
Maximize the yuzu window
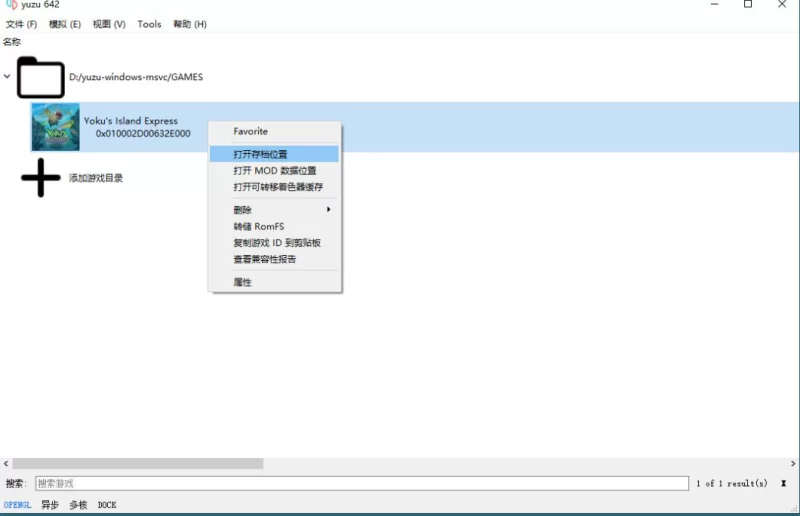point(748,4)
